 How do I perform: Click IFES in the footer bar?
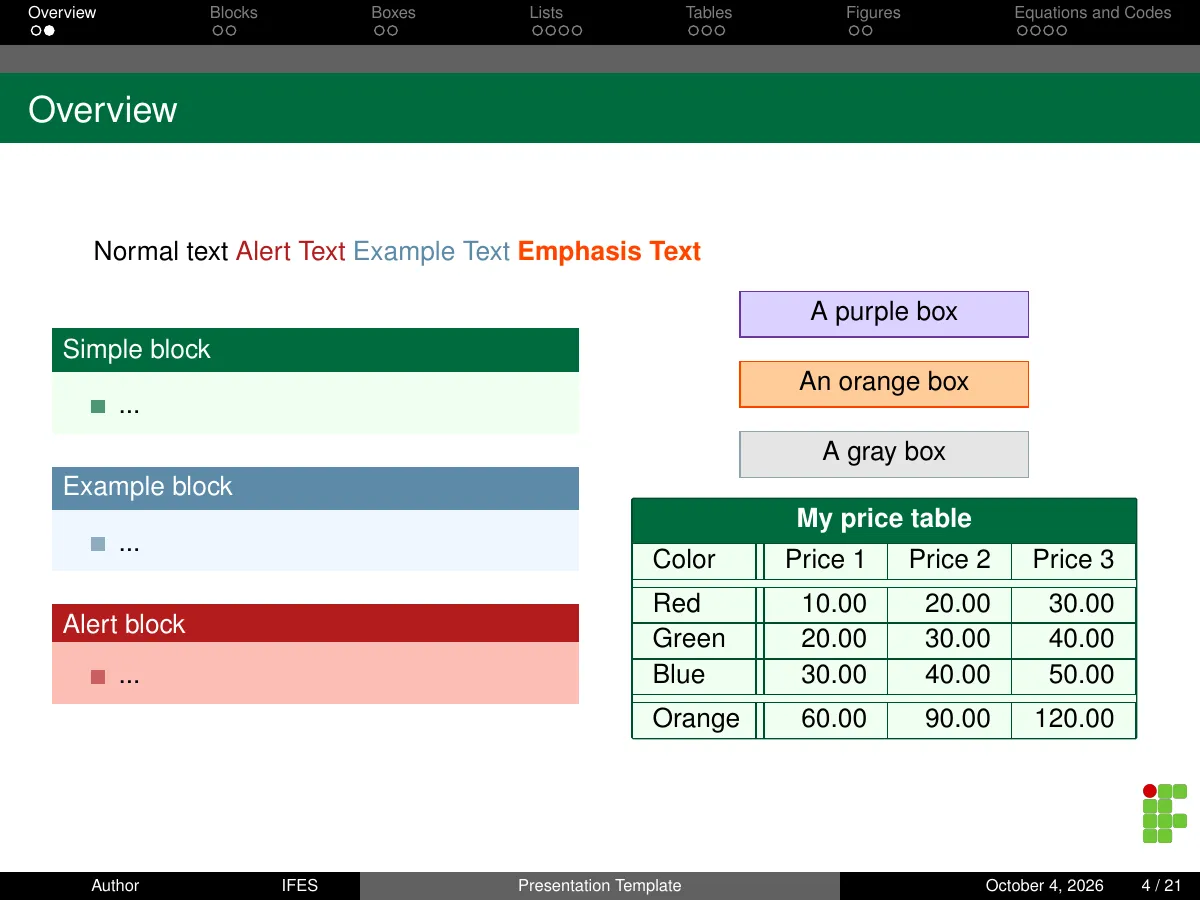tap(300, 886)
